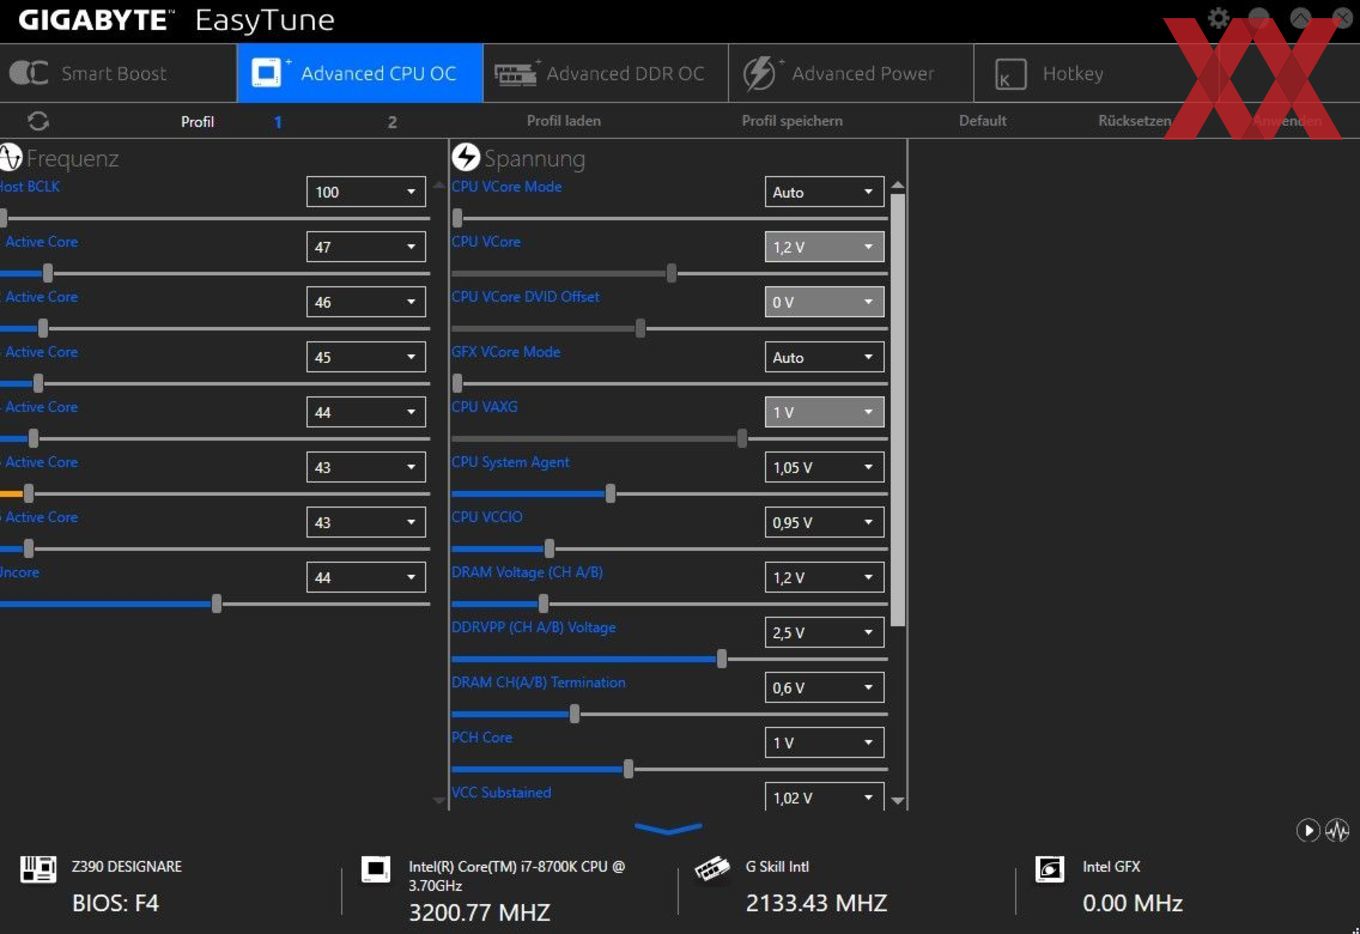Expand the DRAM CH(A/B) Termination dropdown

825,687
